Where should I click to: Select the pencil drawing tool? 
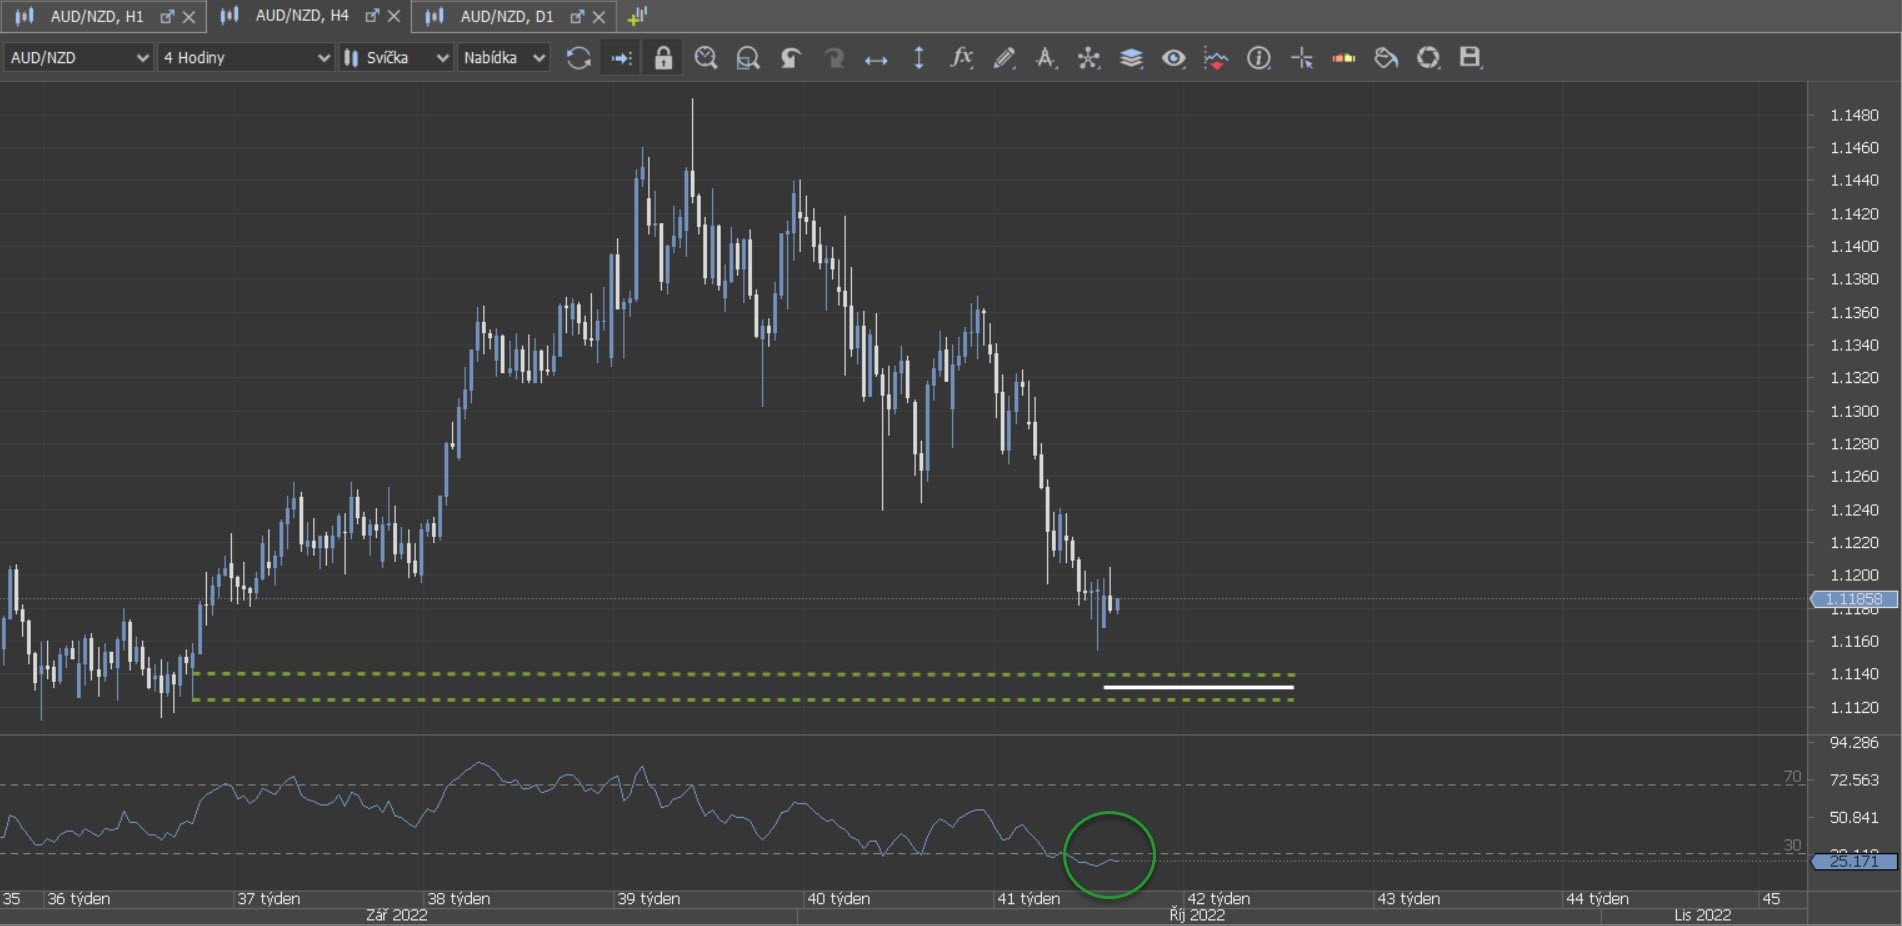coord(1004,58)
